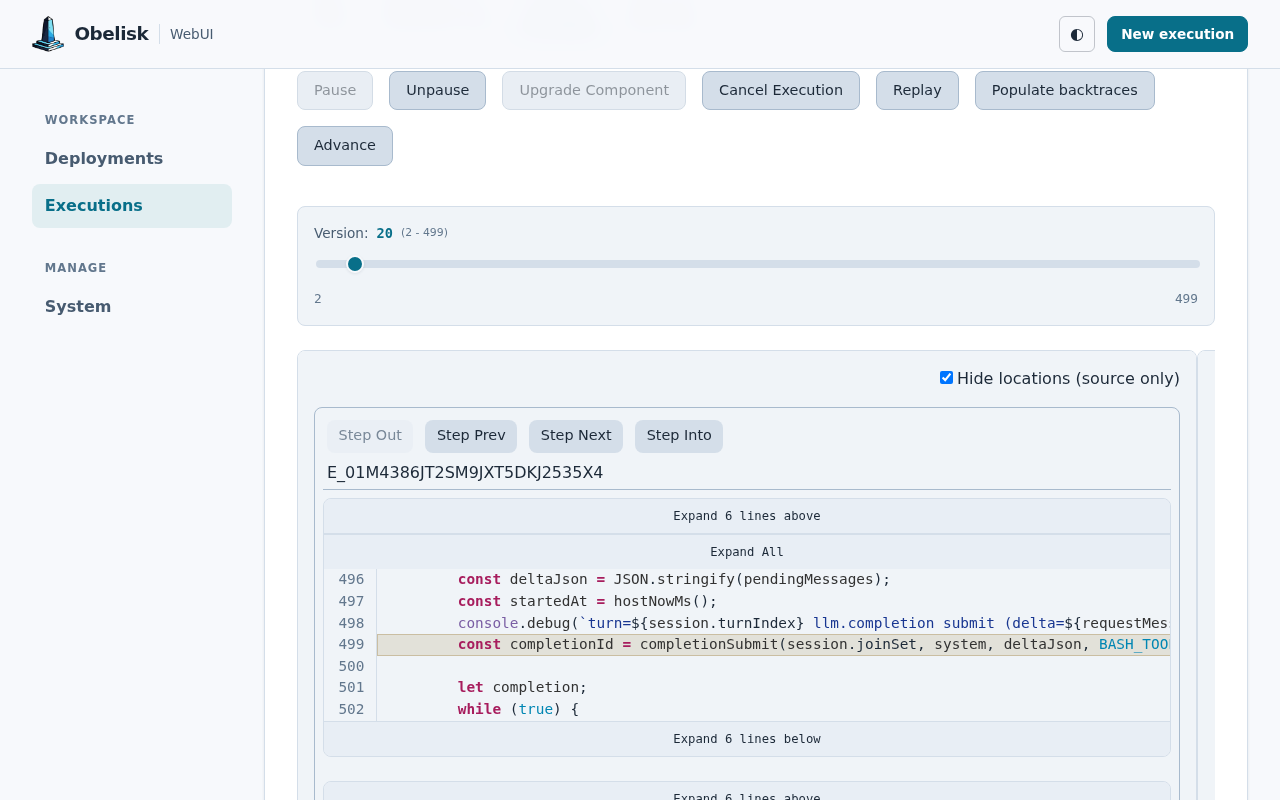Click Cancel Execution
The height and width of the screenshot is (800, 1280).
pyautogui.click(x=781, y=90)
